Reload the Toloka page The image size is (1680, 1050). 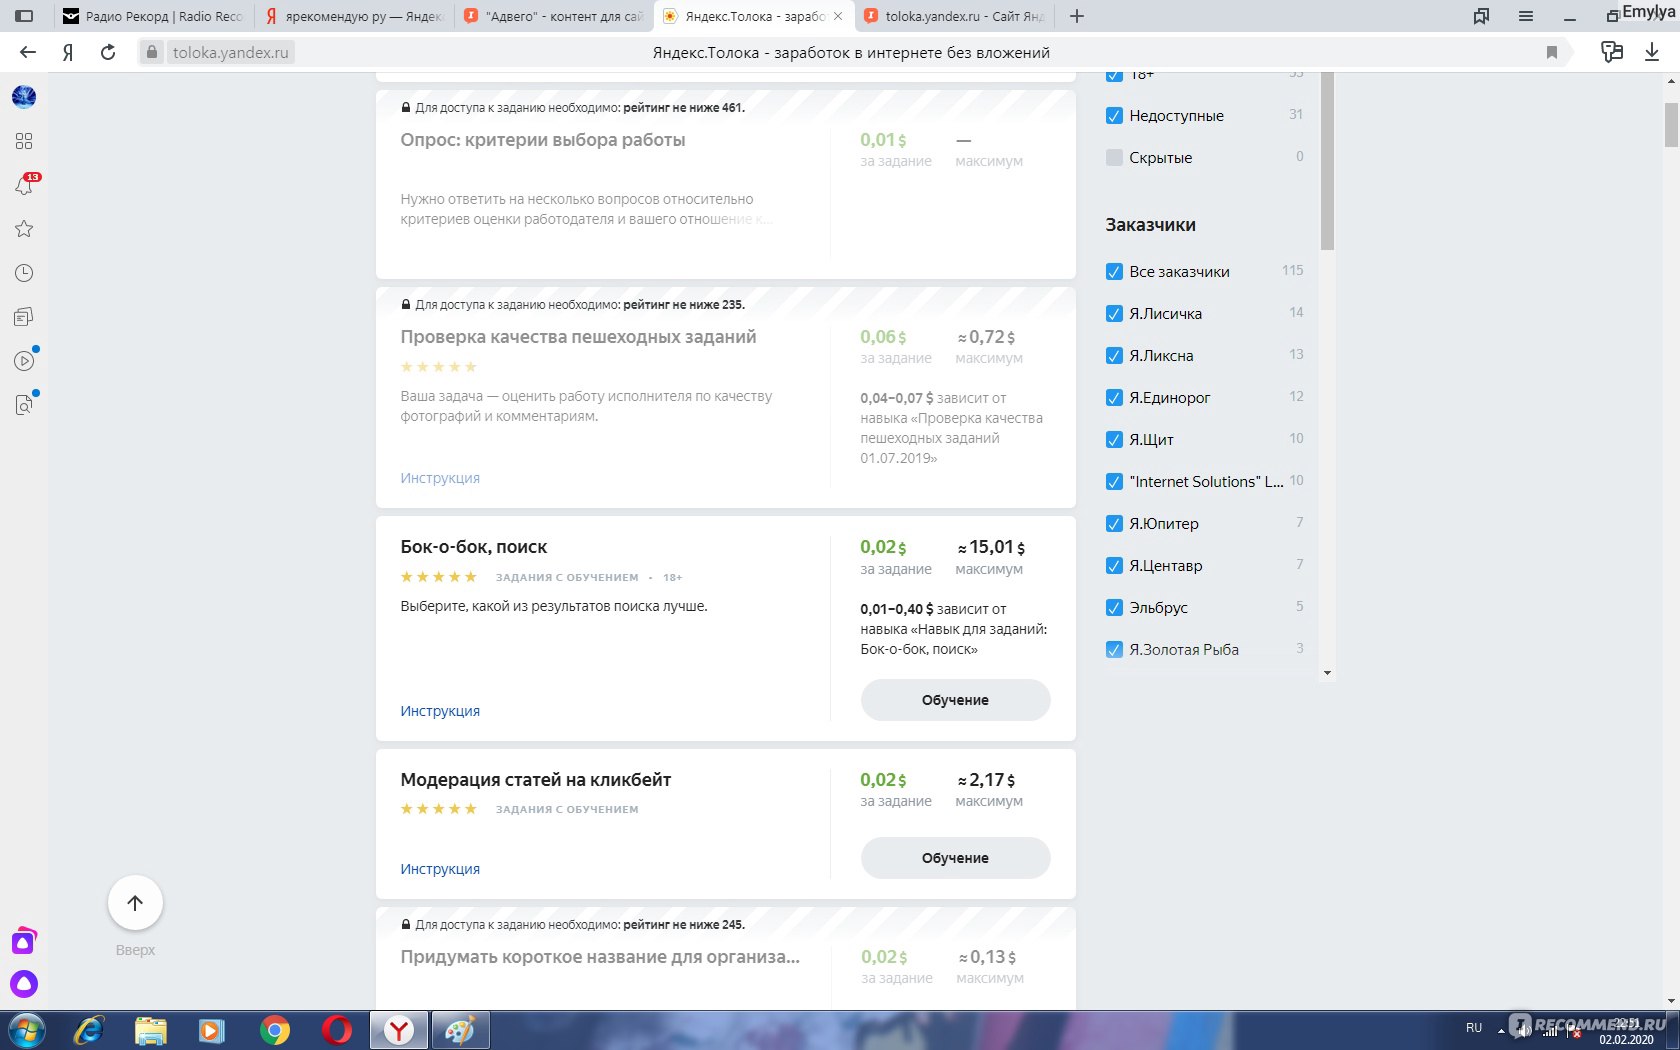pyautogui.click(x=108, y=52)
